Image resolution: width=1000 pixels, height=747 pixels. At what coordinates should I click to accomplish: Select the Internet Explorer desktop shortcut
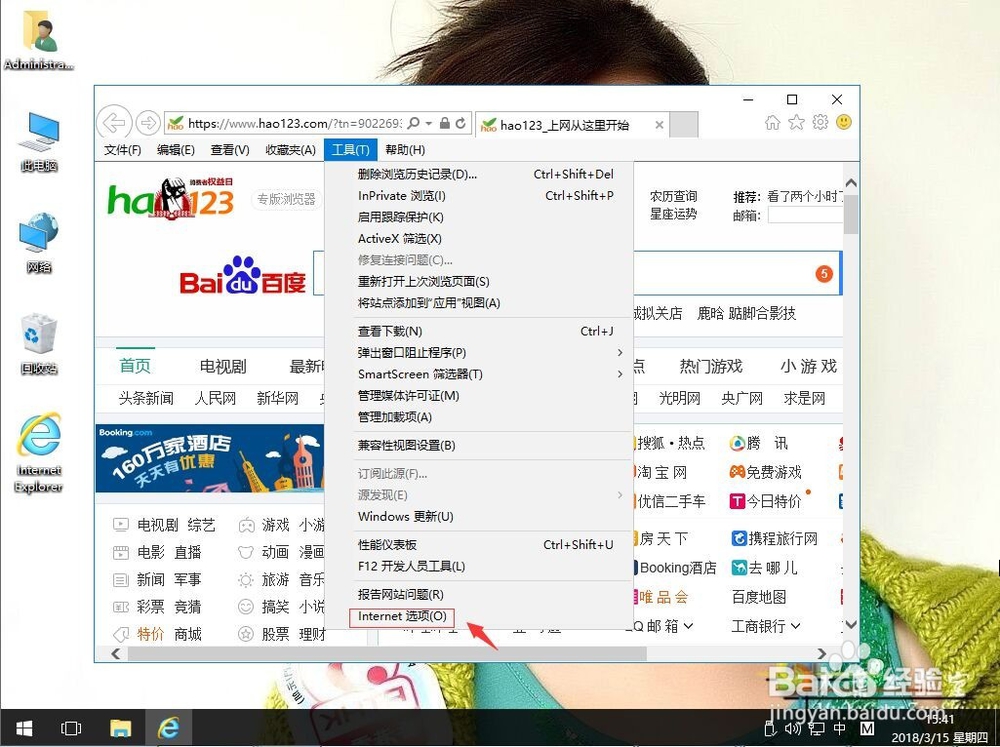click(x=39, y=453)
